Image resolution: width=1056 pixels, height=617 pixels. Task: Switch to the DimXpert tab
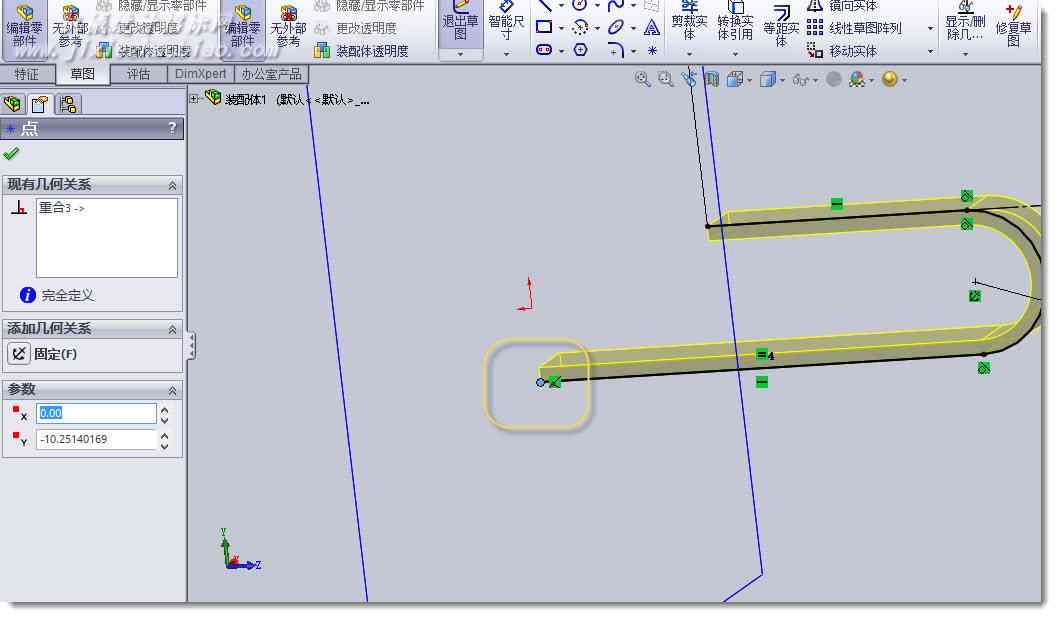200,74
